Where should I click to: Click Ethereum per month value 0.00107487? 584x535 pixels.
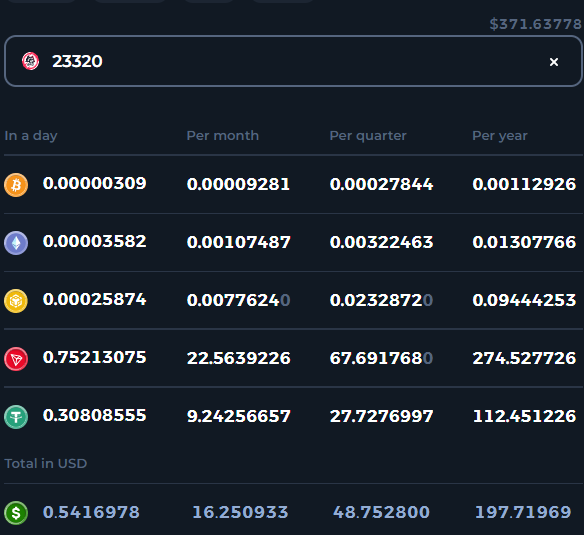click(238, 242)
